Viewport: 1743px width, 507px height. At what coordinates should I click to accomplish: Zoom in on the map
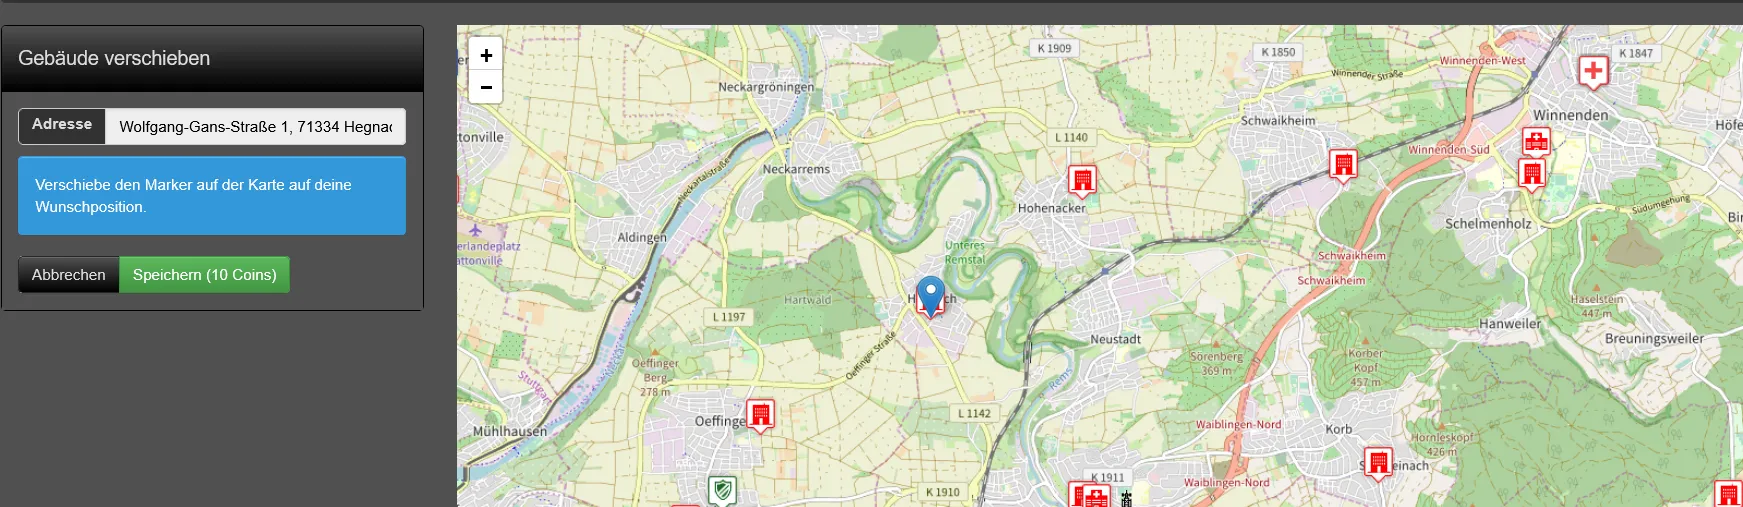coord(486,55)
